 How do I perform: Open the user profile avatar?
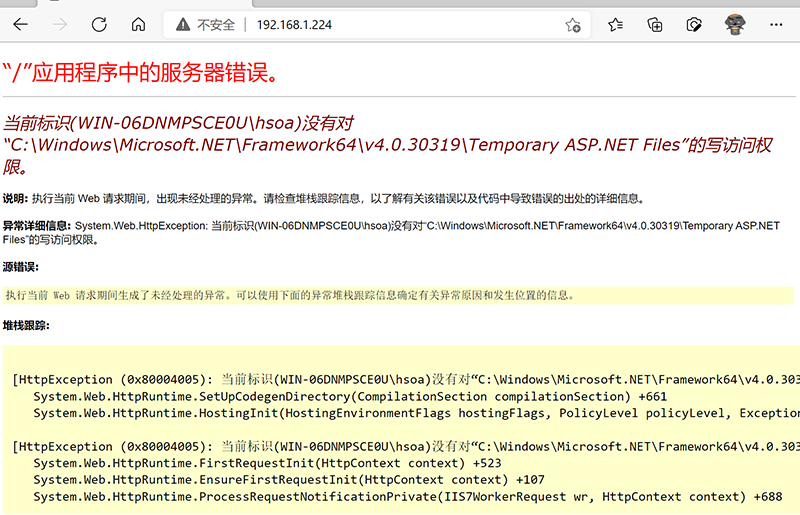[x=735, y=24]
